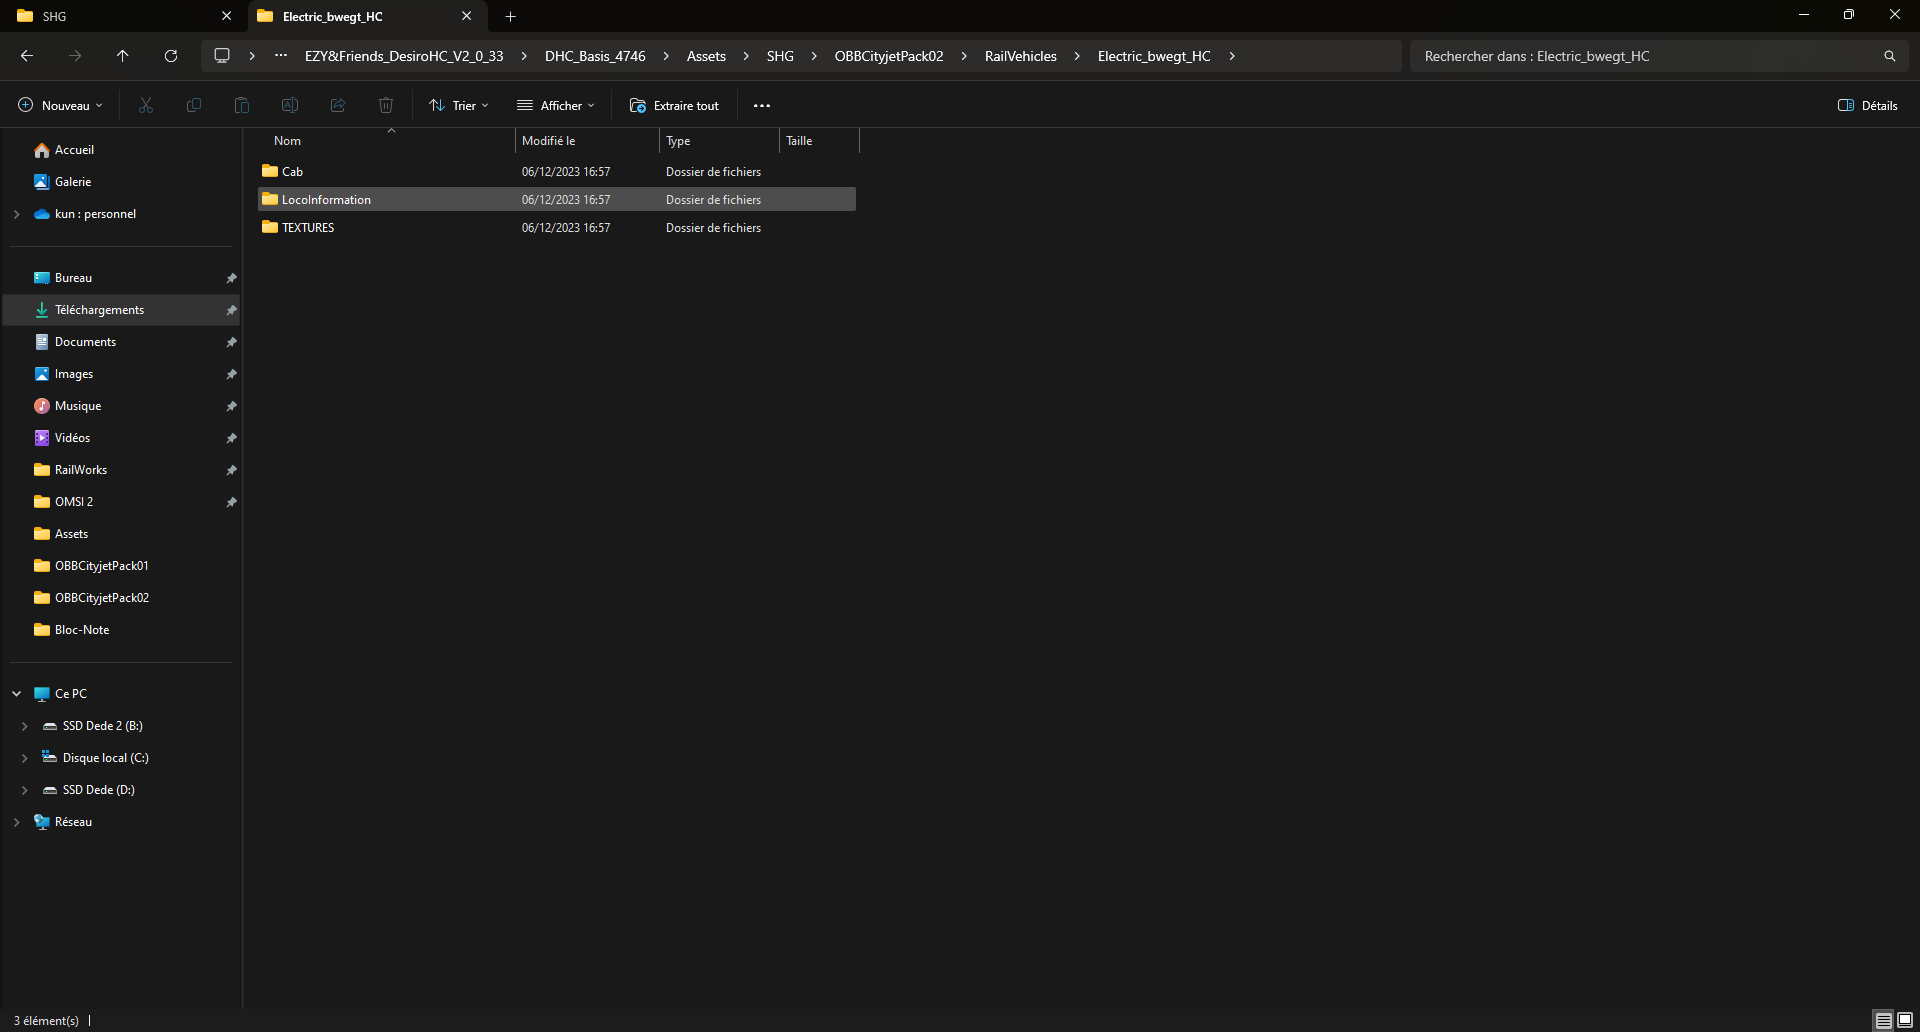This screenshot has width=1920, height=1032.
Task: Go up one folder level
Action: coord(123,56)
